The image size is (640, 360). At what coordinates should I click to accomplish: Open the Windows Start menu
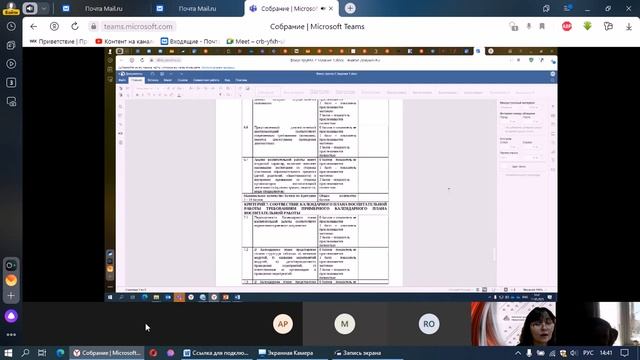click(x=8, y=353)
